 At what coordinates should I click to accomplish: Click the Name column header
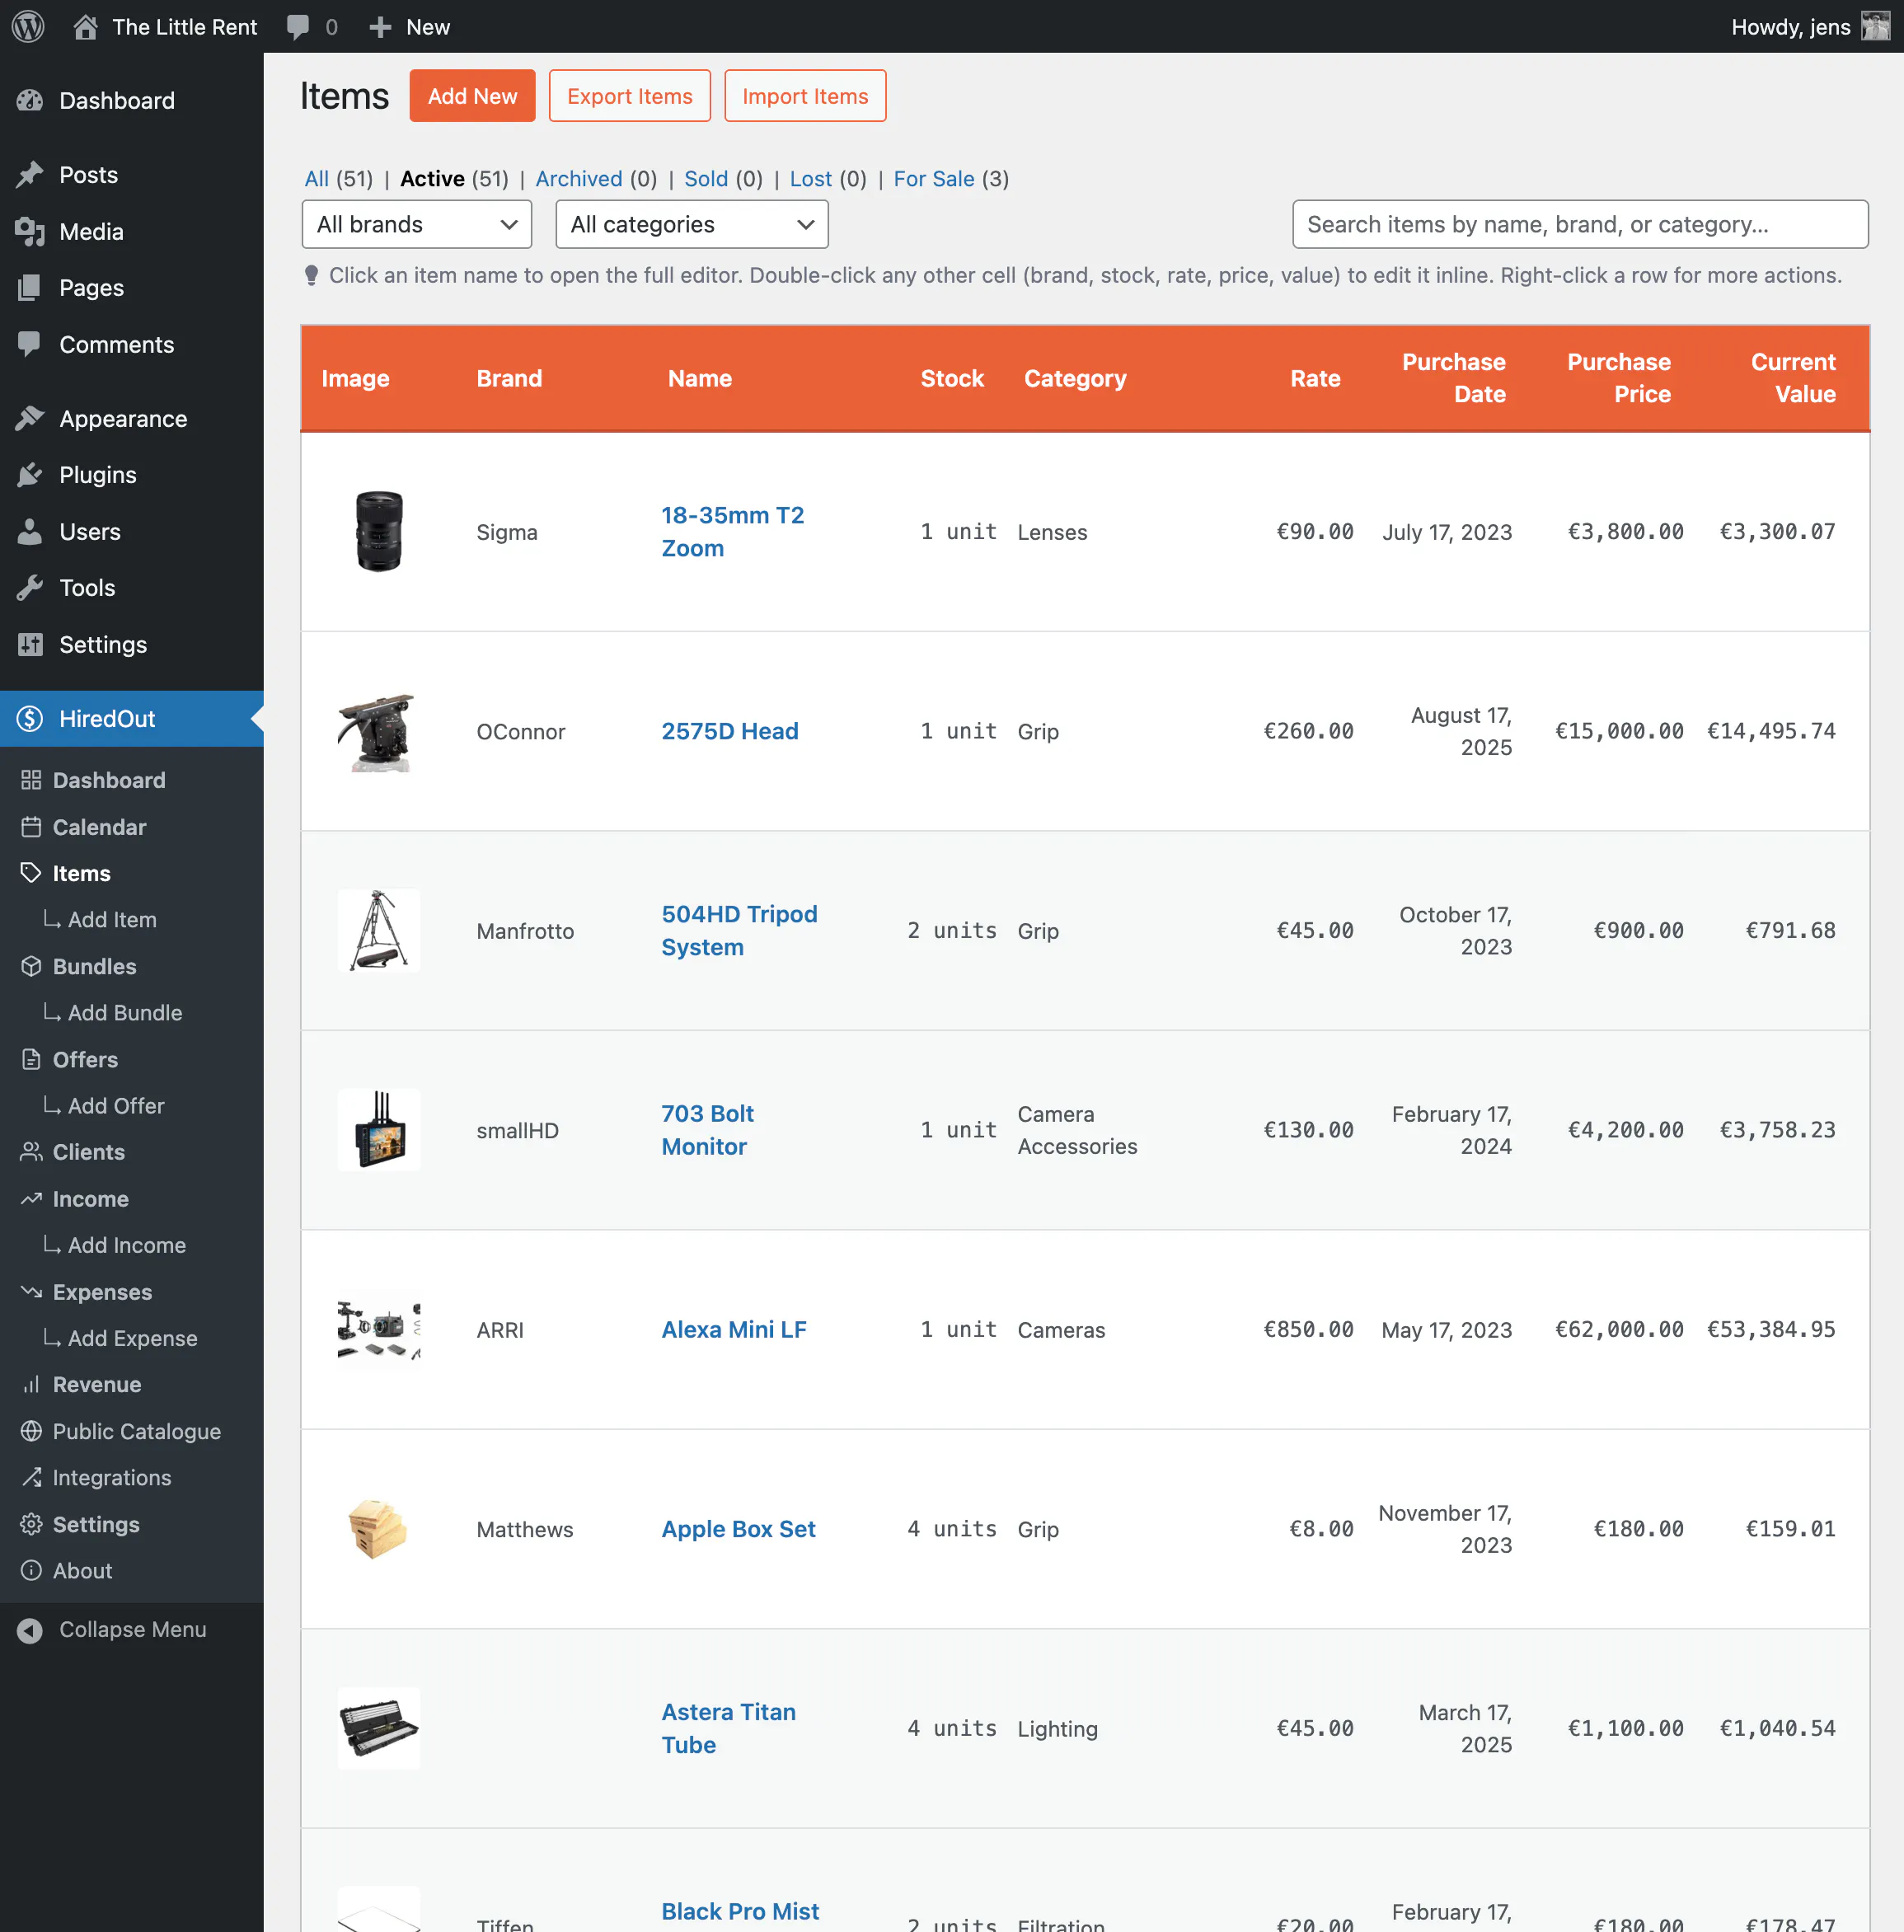(700, 378)
